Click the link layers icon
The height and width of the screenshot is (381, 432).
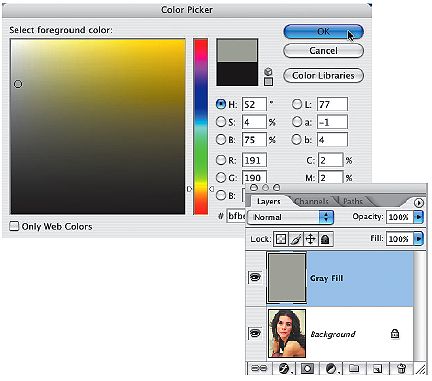259,368
